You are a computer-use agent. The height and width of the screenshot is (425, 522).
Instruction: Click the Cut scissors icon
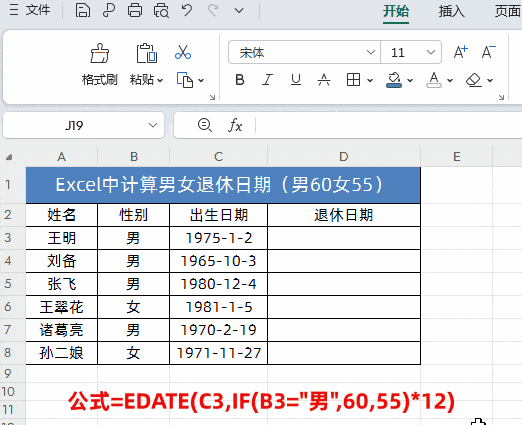183,52
